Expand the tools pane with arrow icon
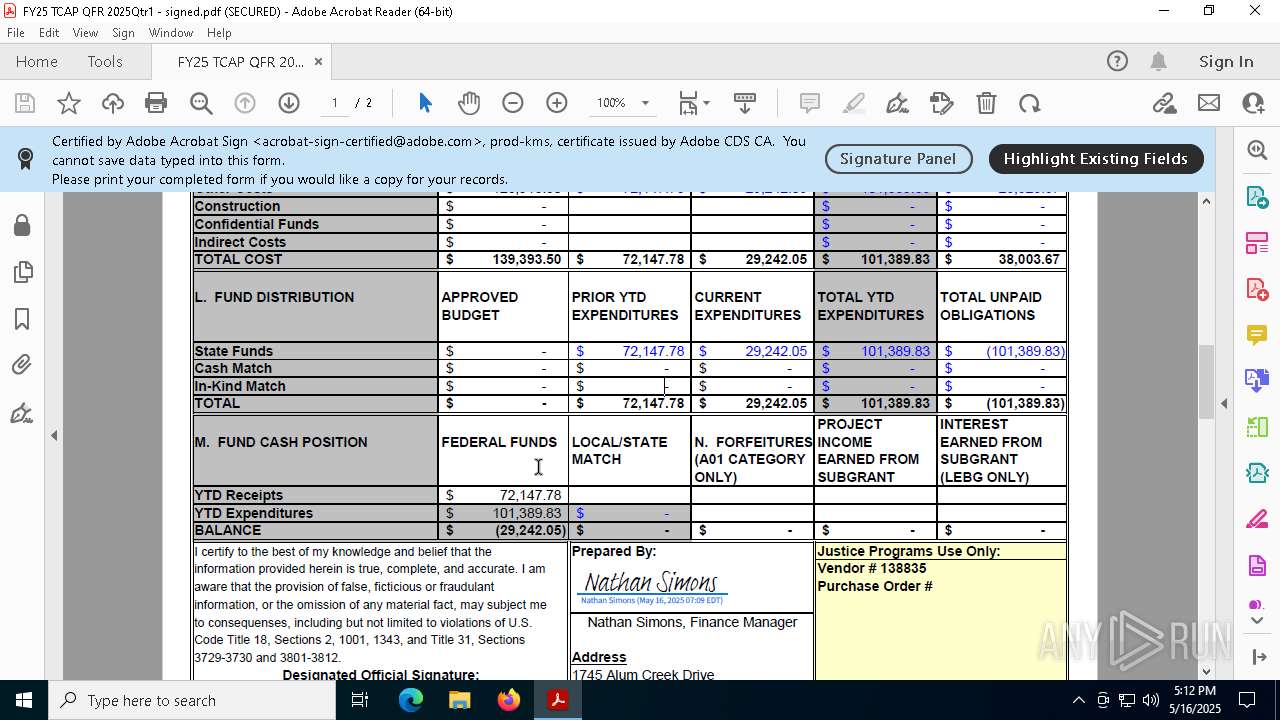Screen dimensions: 1280x720 point(1257,657)
